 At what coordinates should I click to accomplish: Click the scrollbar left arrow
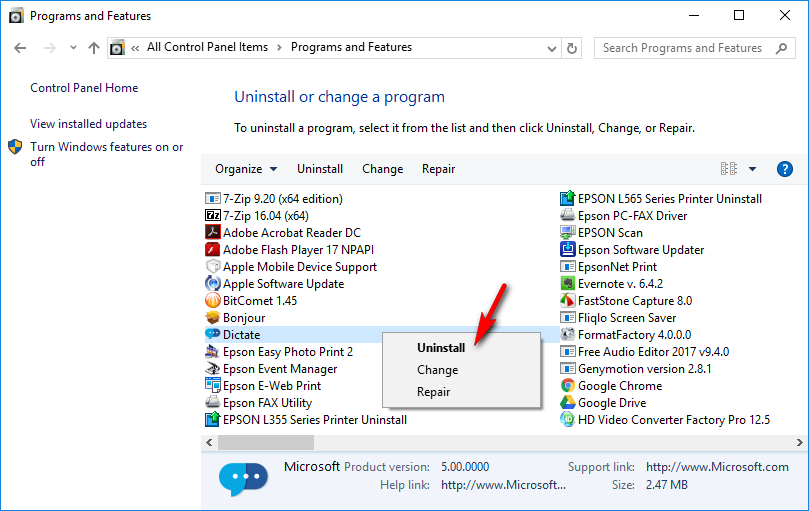[209, 442]
